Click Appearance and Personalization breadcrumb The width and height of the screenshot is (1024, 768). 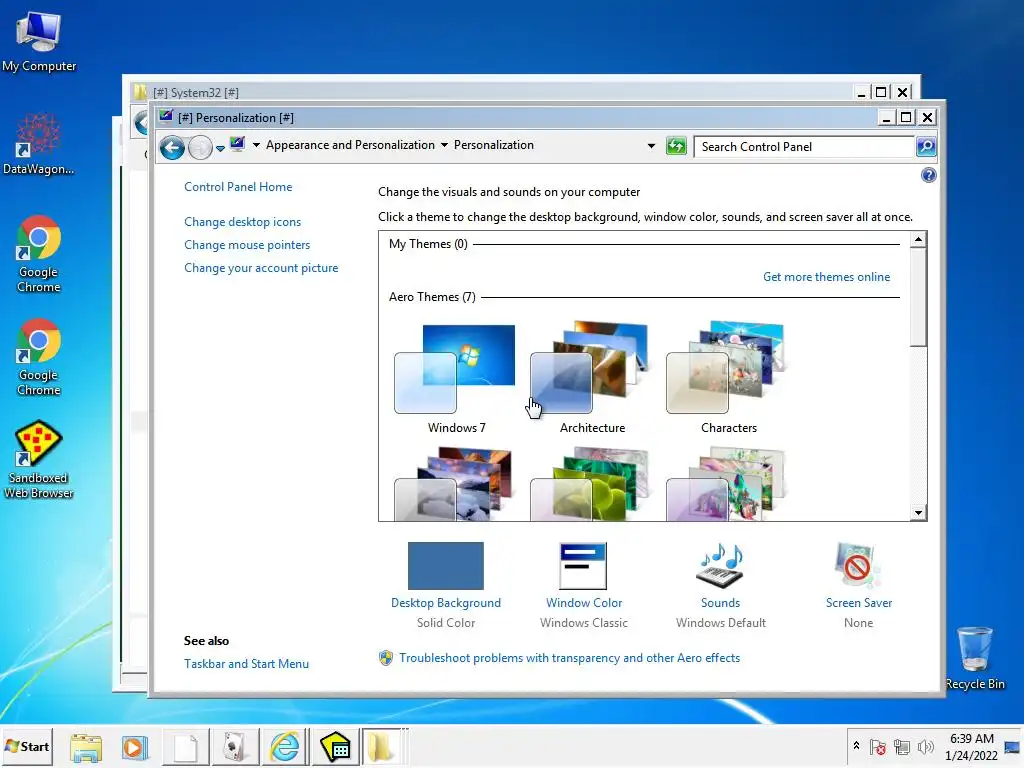tap(350, 145)
